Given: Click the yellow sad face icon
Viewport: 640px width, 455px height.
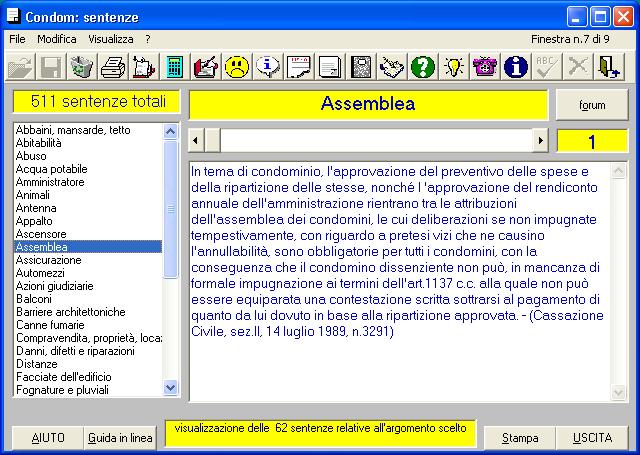Looking at the screenshot, I should click(237, 67).
